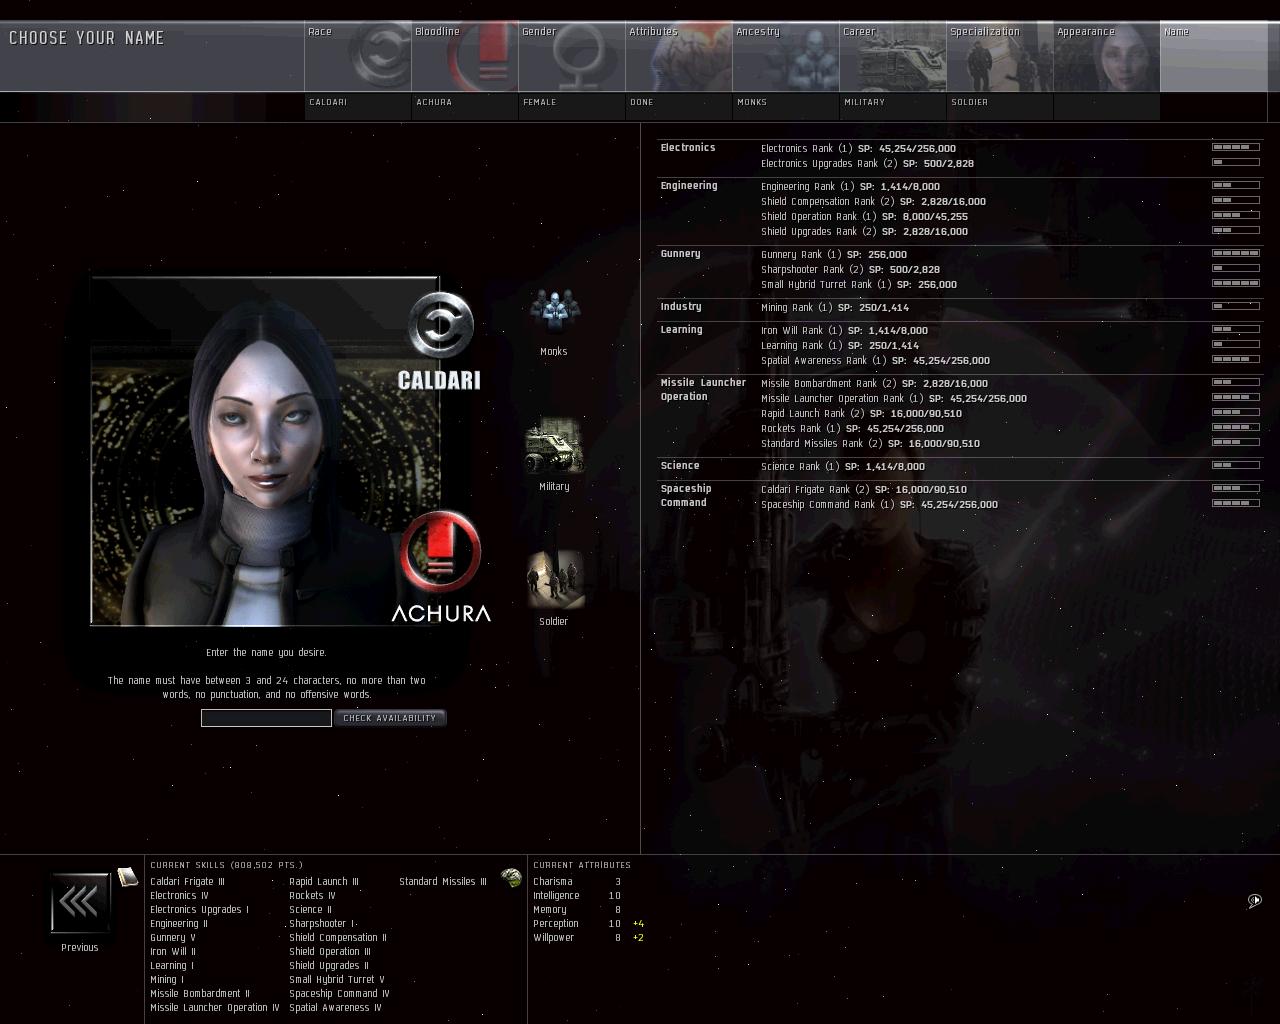Click the Willpower attribute row
This screenshot has width=1280, height=1024.
587,938
